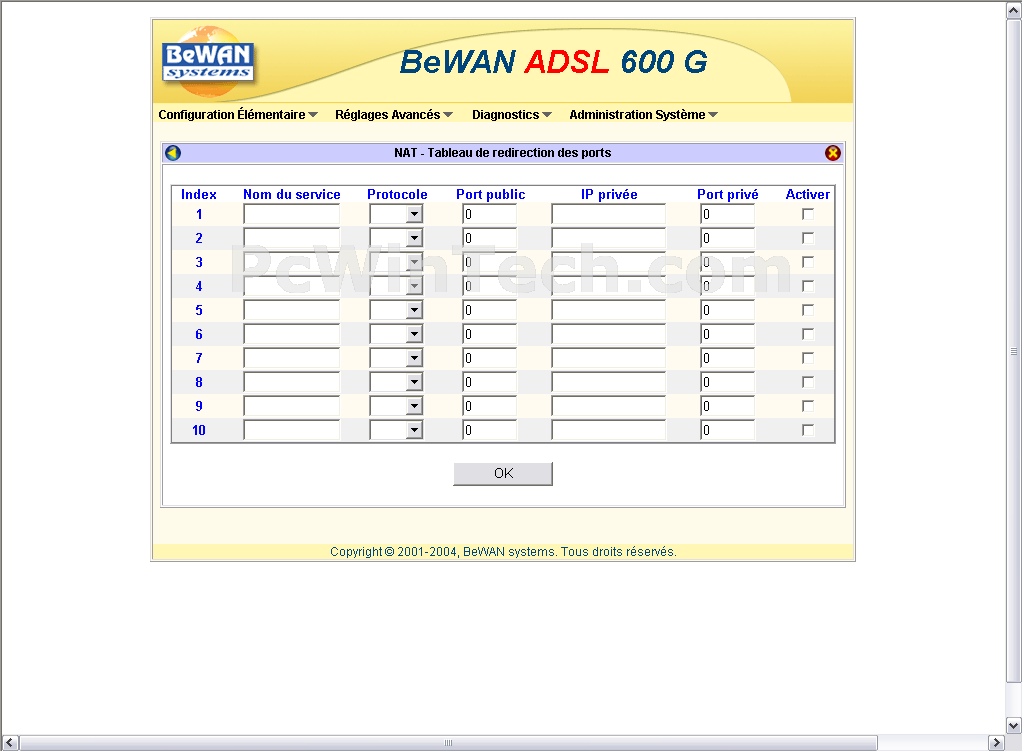This screenshot has width=1022, height=751.
Task: Toggle the Activer checkbox for row 9
Action: [808, 406]
